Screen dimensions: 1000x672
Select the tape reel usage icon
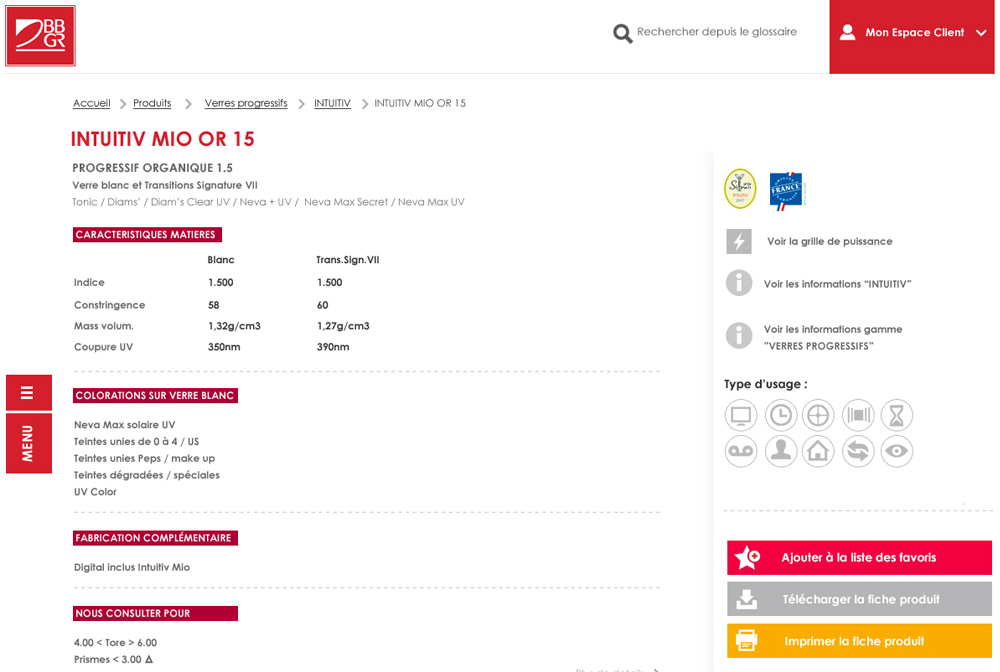[x=741, y=451]
